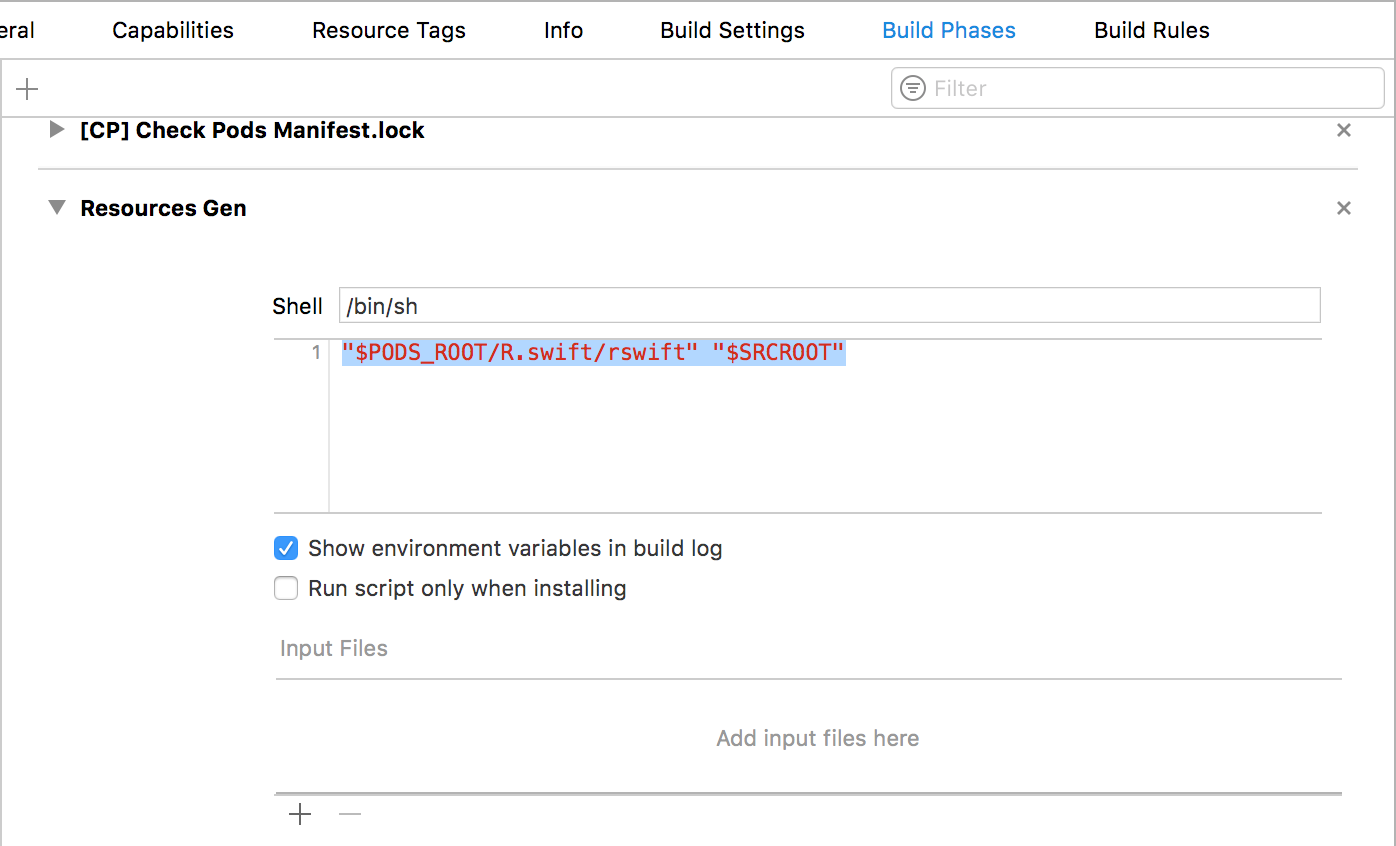The width and height of the screenshot is (1396, 846).
Task: Delete the Resources Gen build phase
Action: point(1344,208)
